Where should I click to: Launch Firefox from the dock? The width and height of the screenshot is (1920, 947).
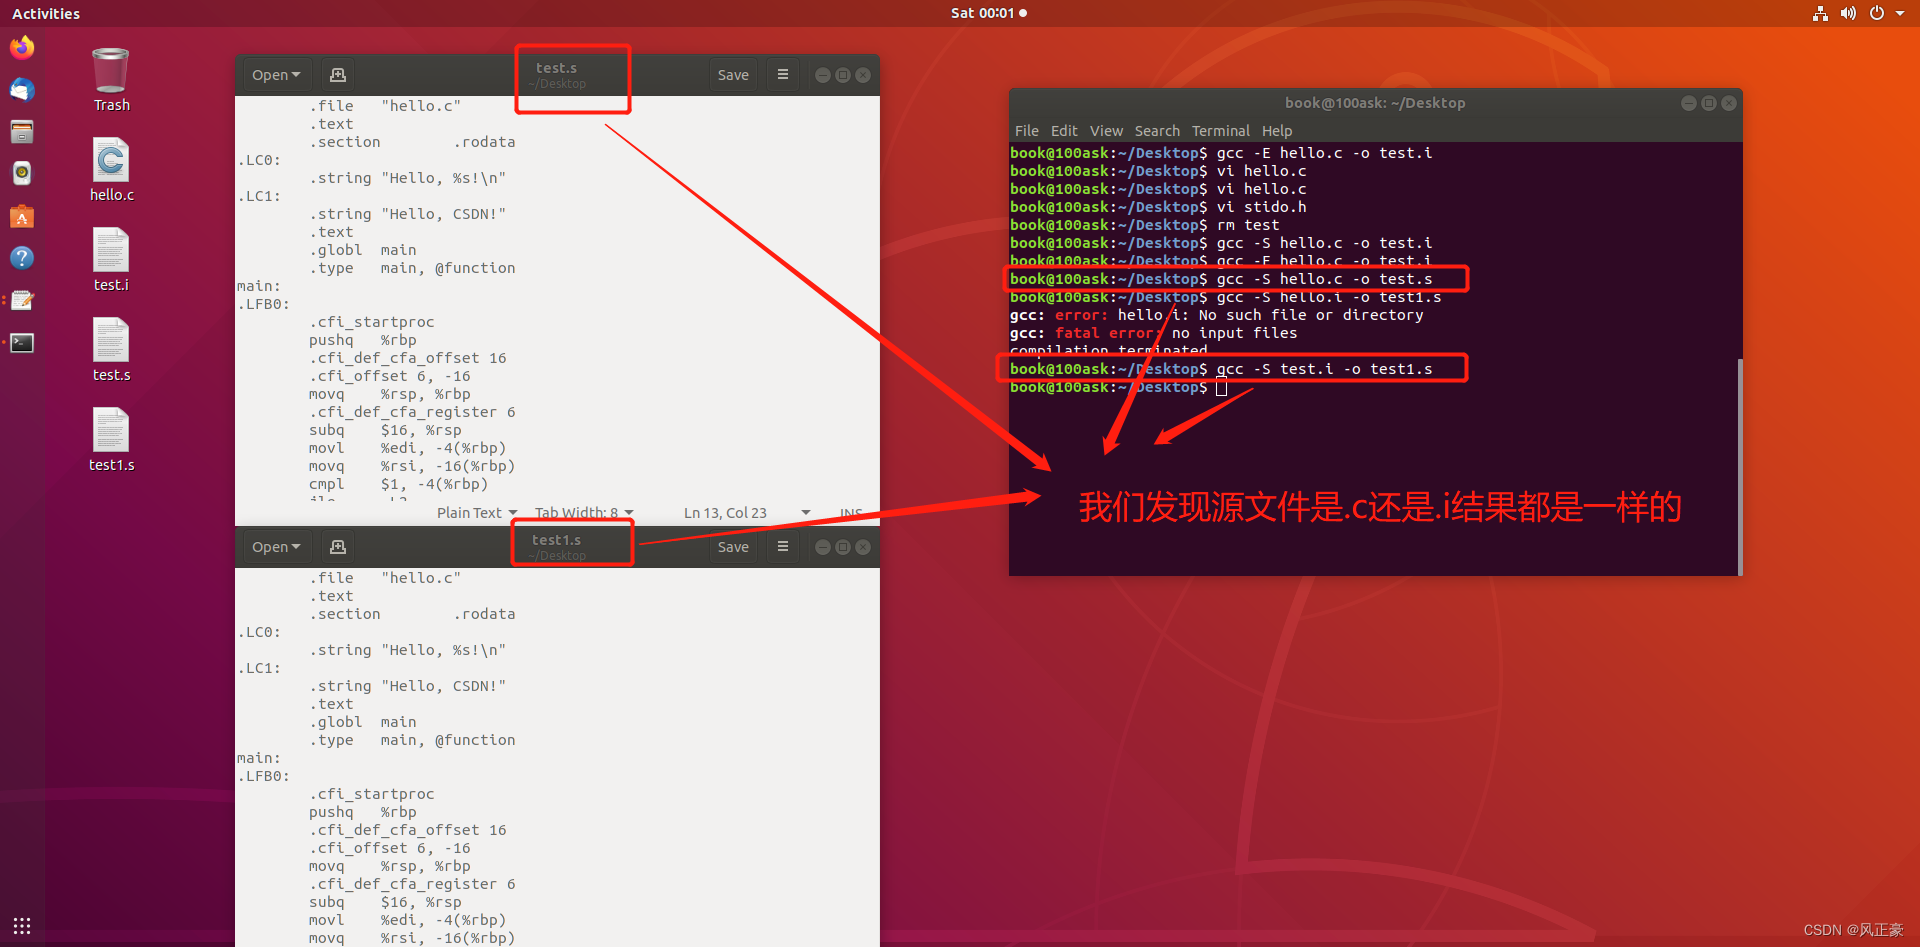(x=22, y=48)
